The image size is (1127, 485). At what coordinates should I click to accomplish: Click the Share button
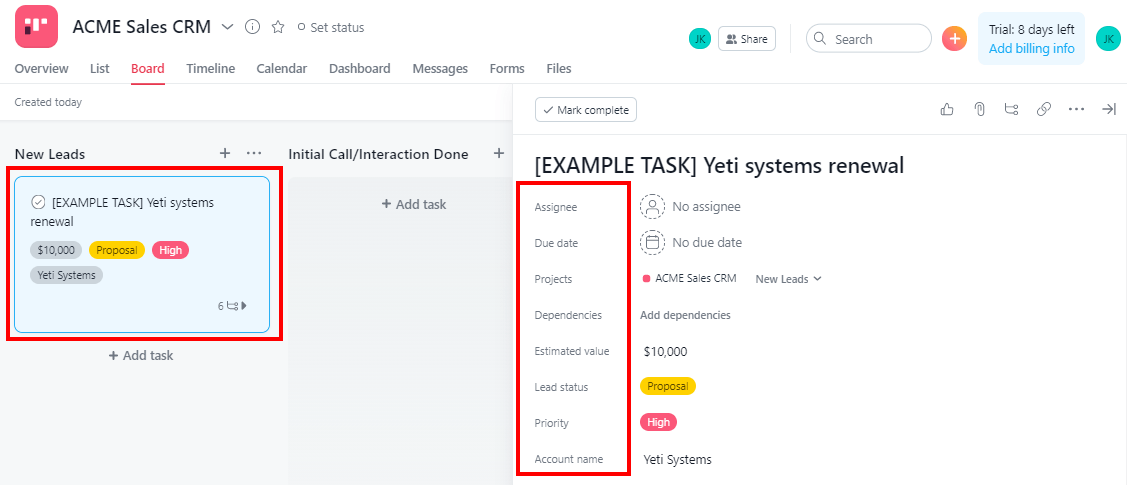(747, 39)
